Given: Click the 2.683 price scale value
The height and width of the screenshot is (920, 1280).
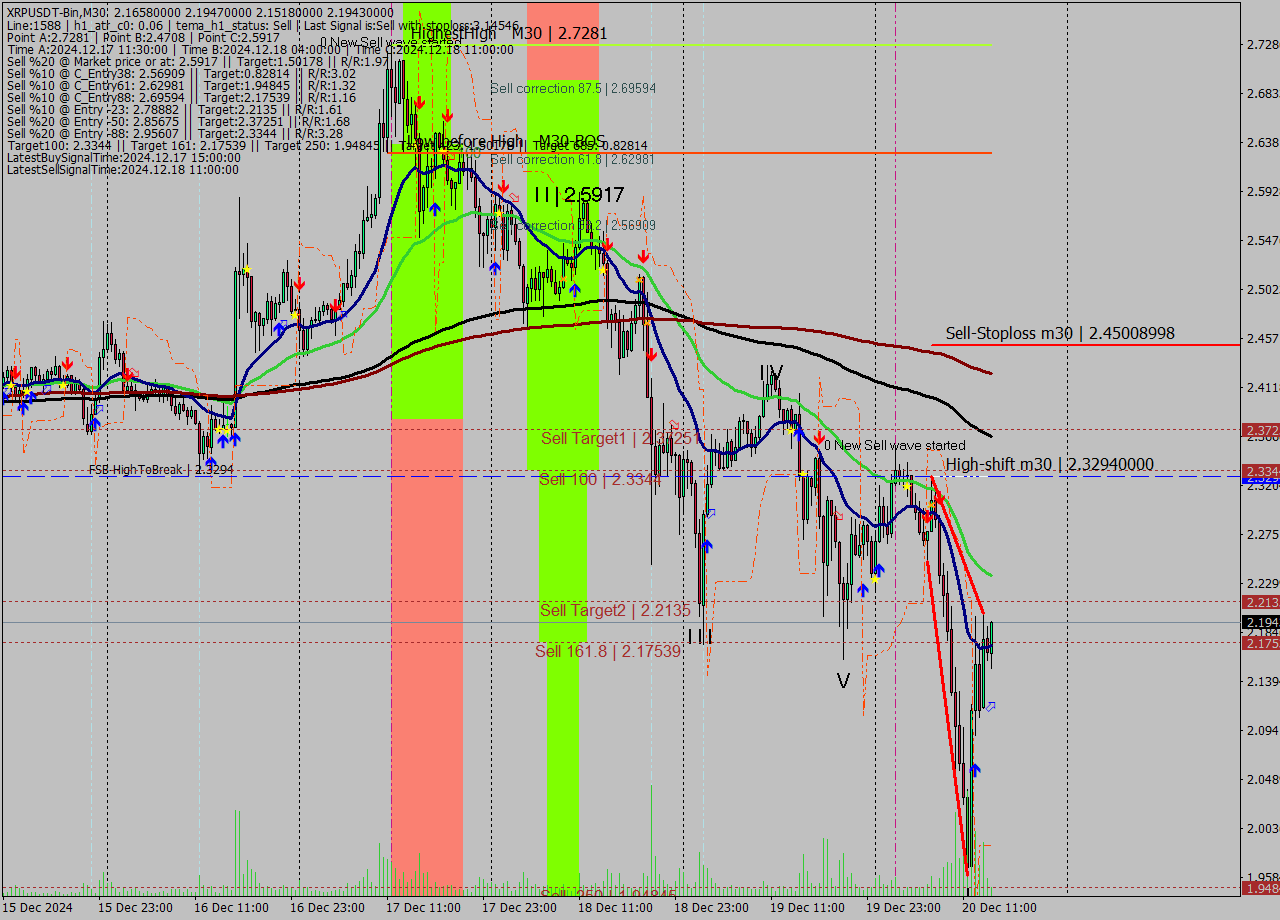Looking at the screenshot, I should [1262, 94].
